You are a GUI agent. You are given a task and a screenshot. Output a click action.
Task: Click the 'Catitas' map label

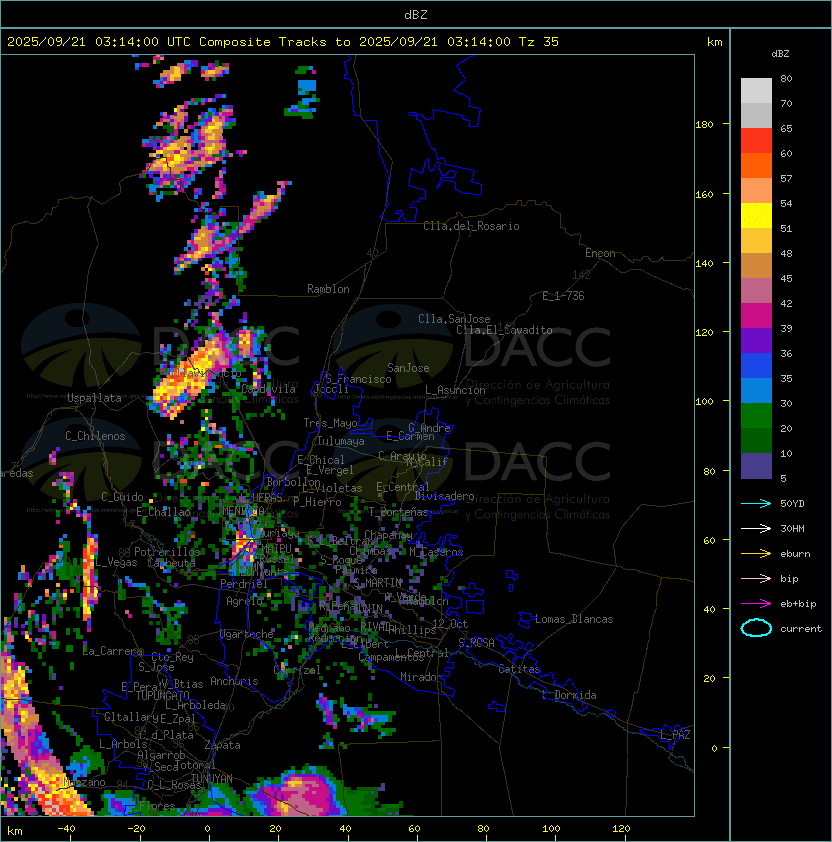[519, 669]
